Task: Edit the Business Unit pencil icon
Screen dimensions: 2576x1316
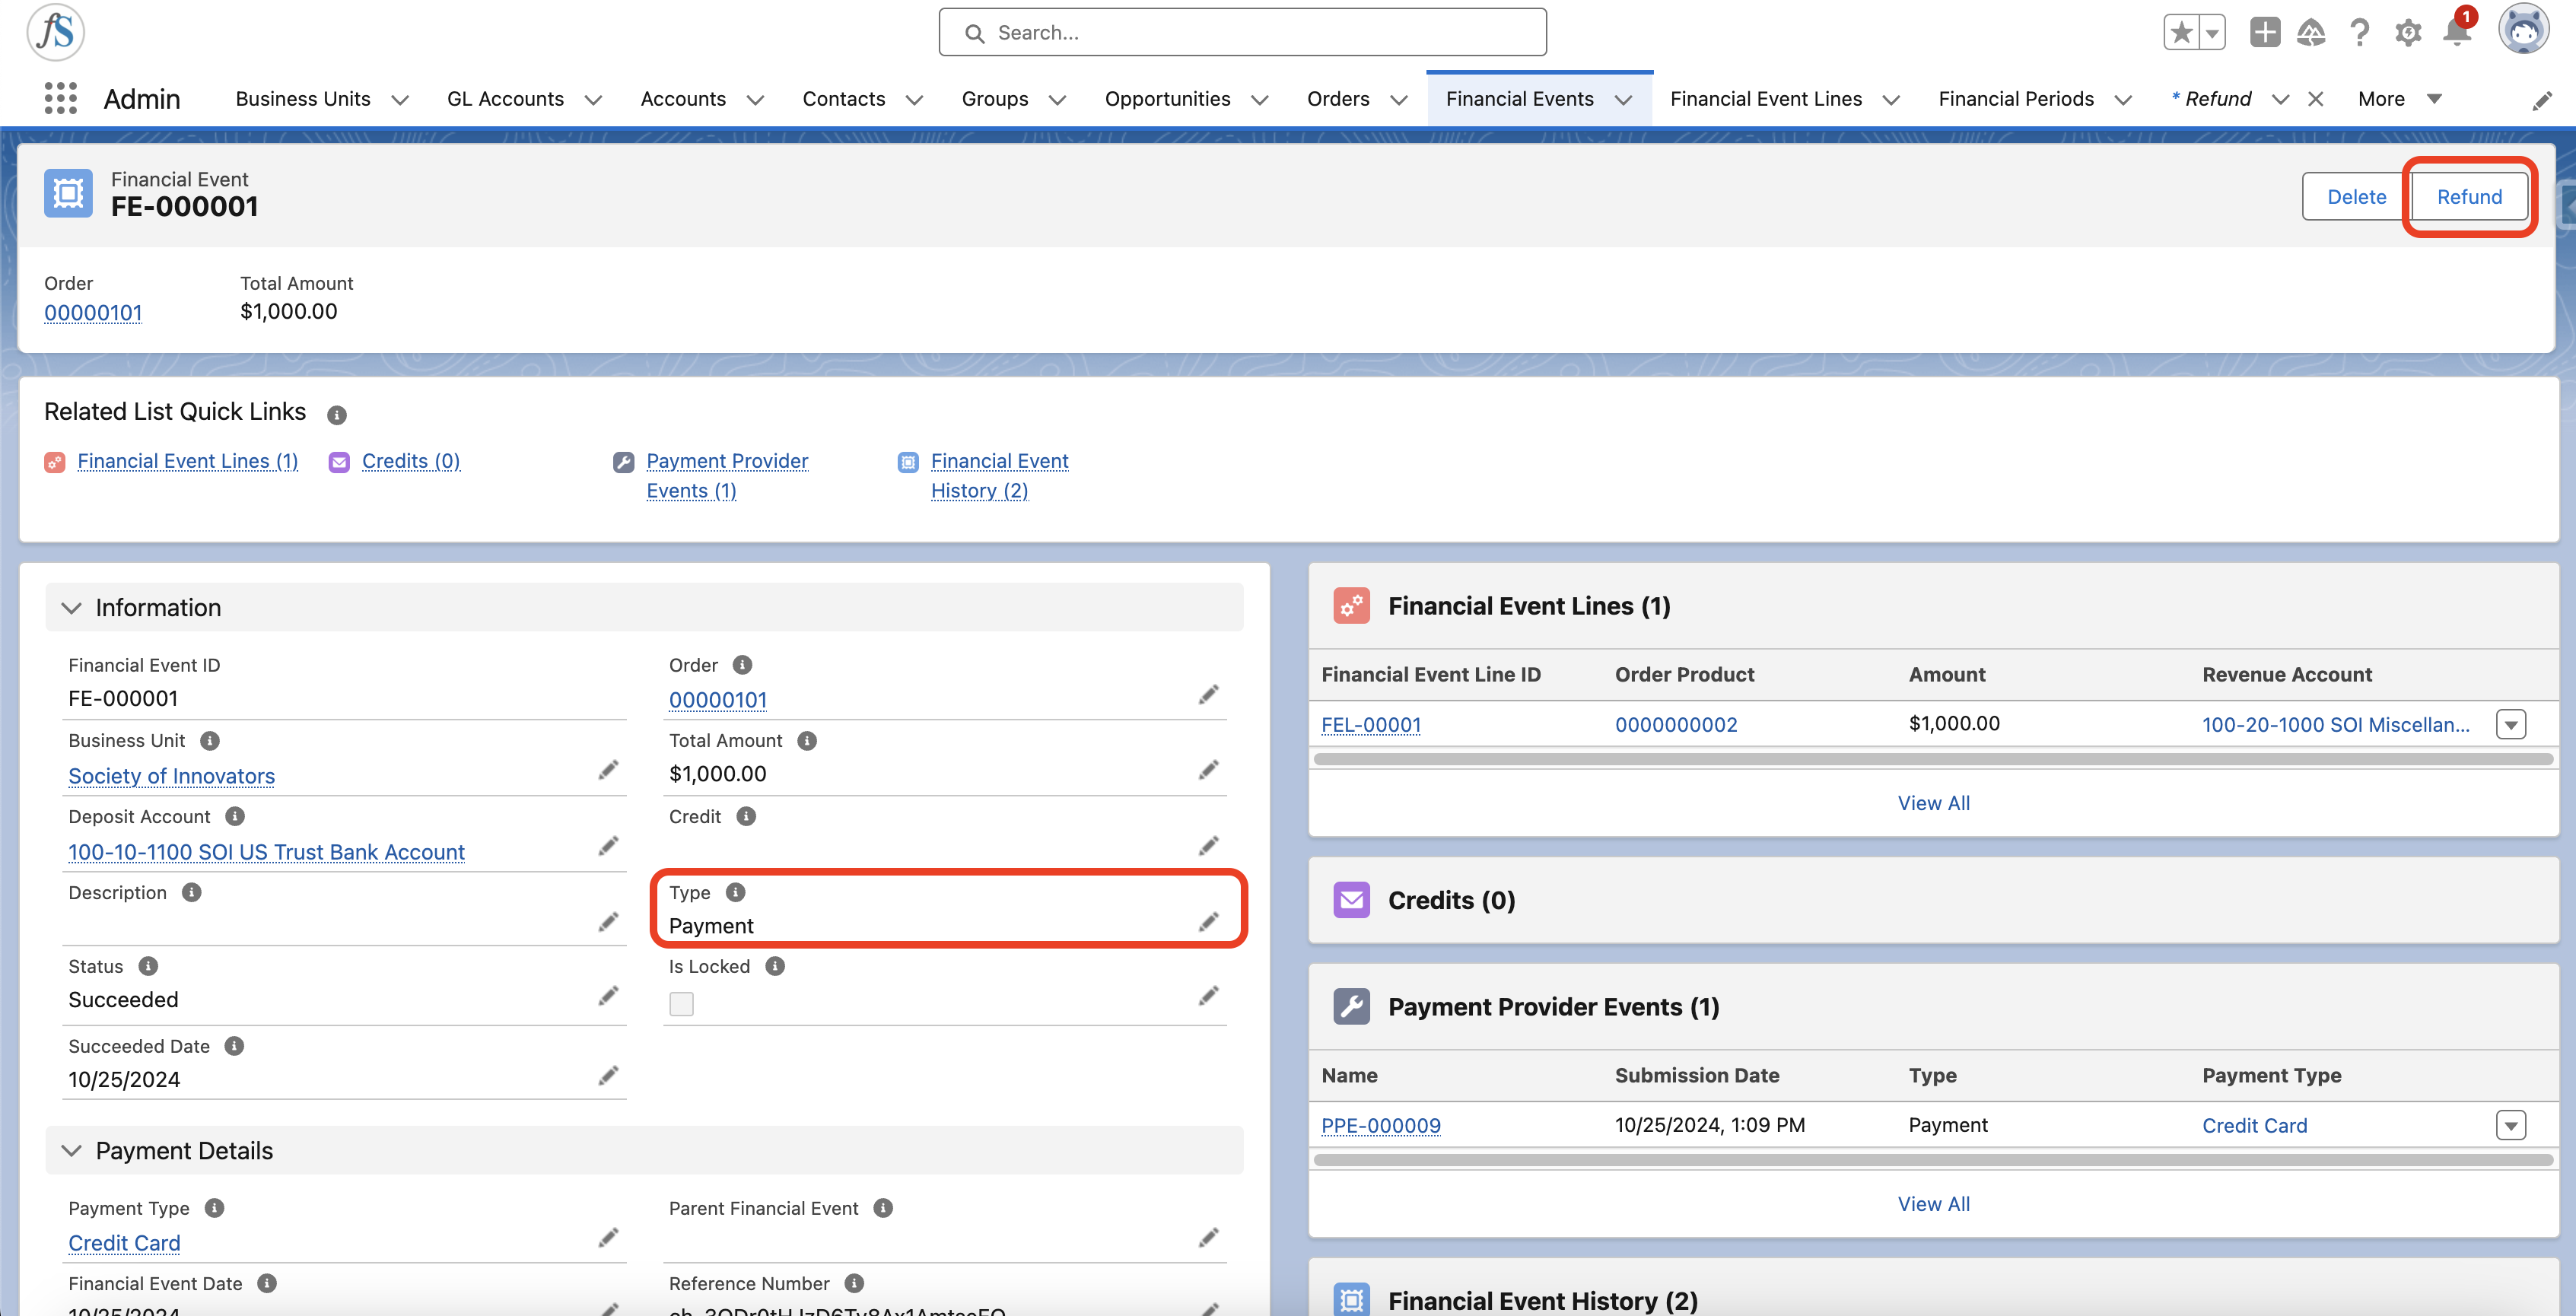Action: coord(608,770)
